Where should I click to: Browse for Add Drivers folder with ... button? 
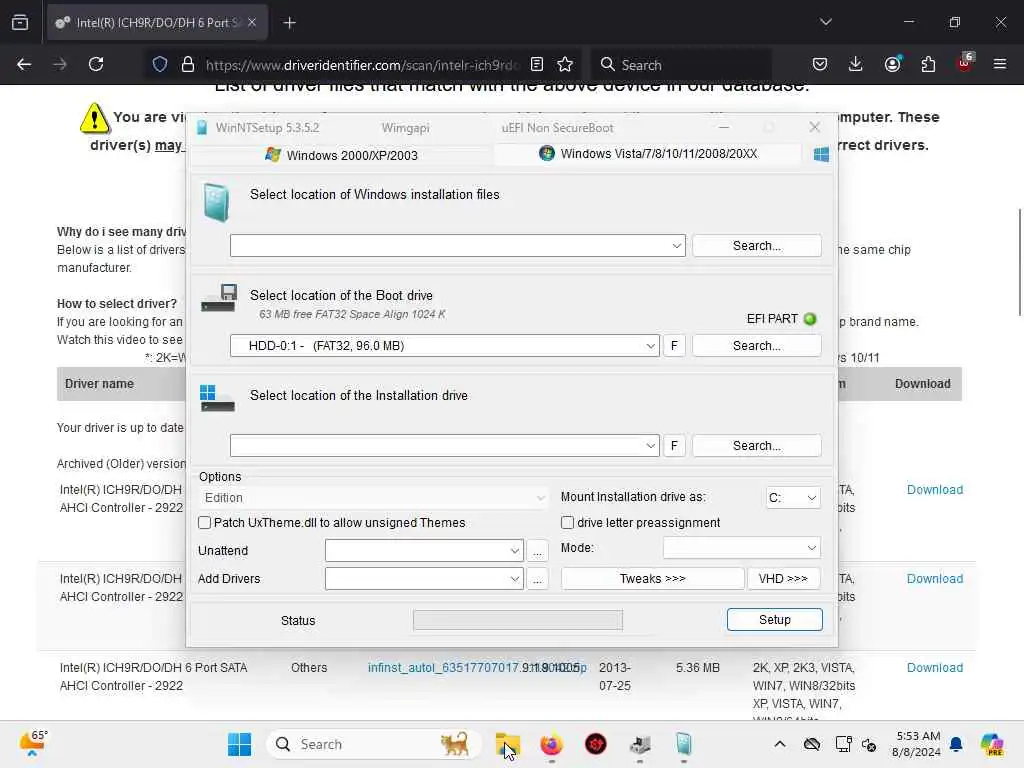pos(537,579)
